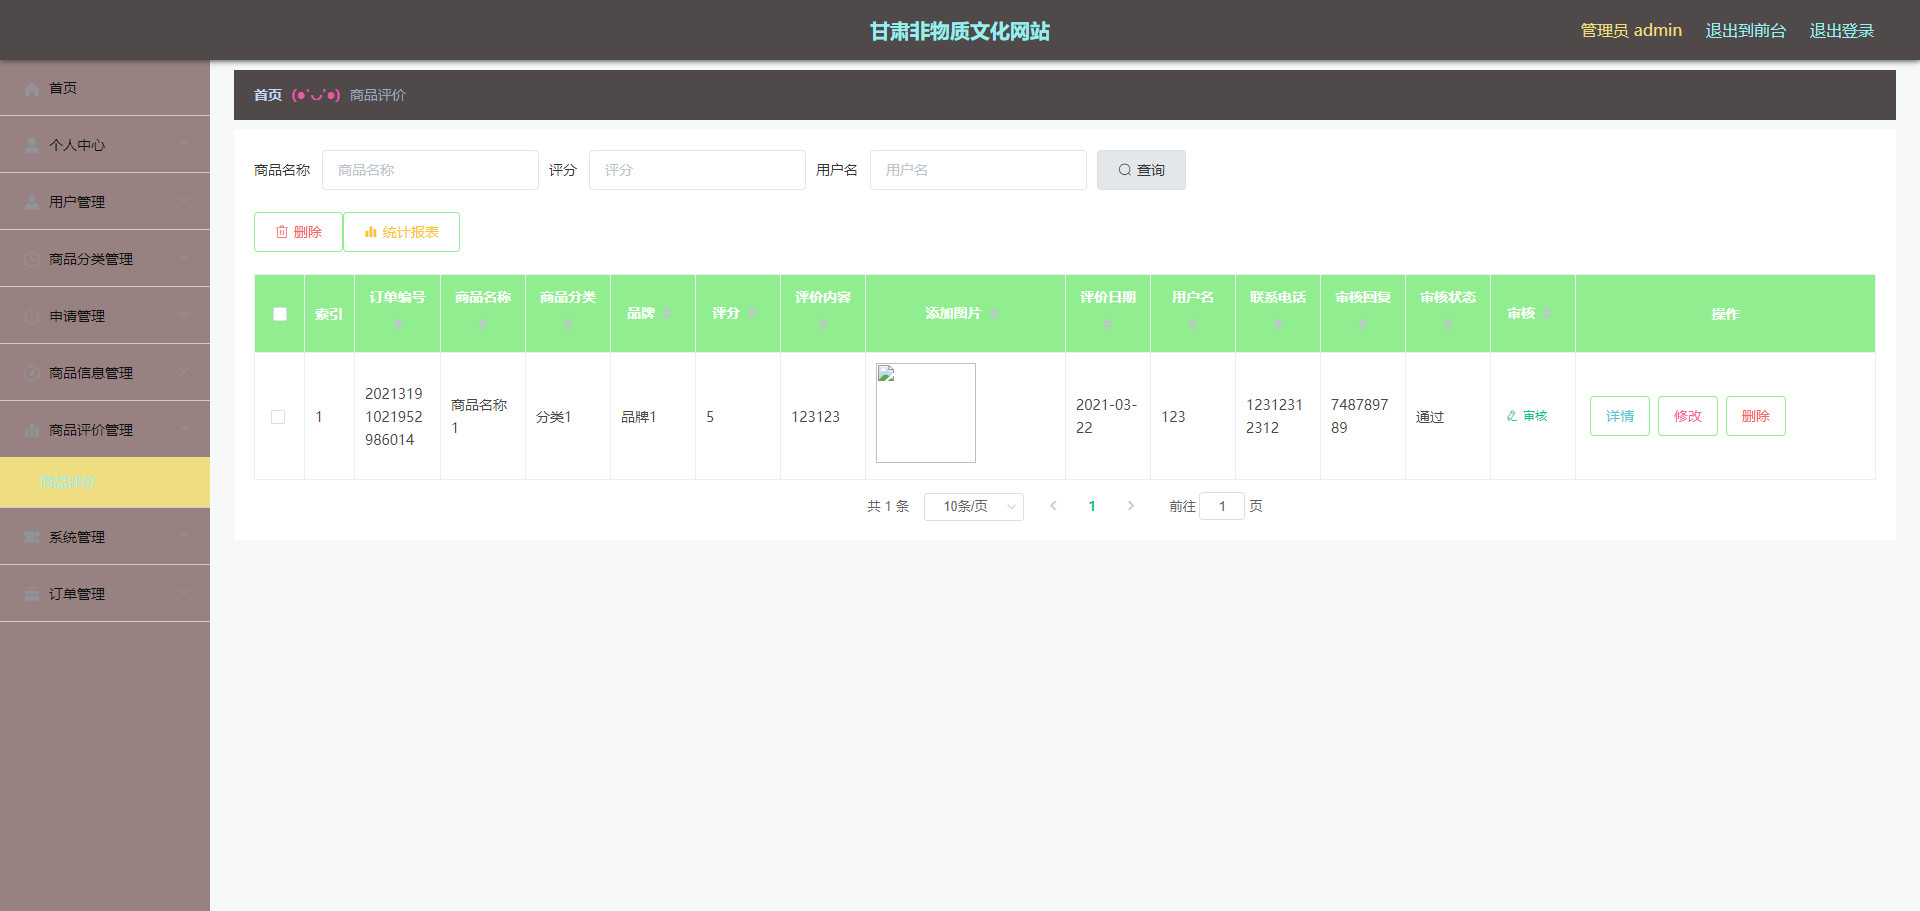Viewport: 1920px width, 911px height.
Task: Sort table by 评分 column arrows
Action: pos(752,314)
